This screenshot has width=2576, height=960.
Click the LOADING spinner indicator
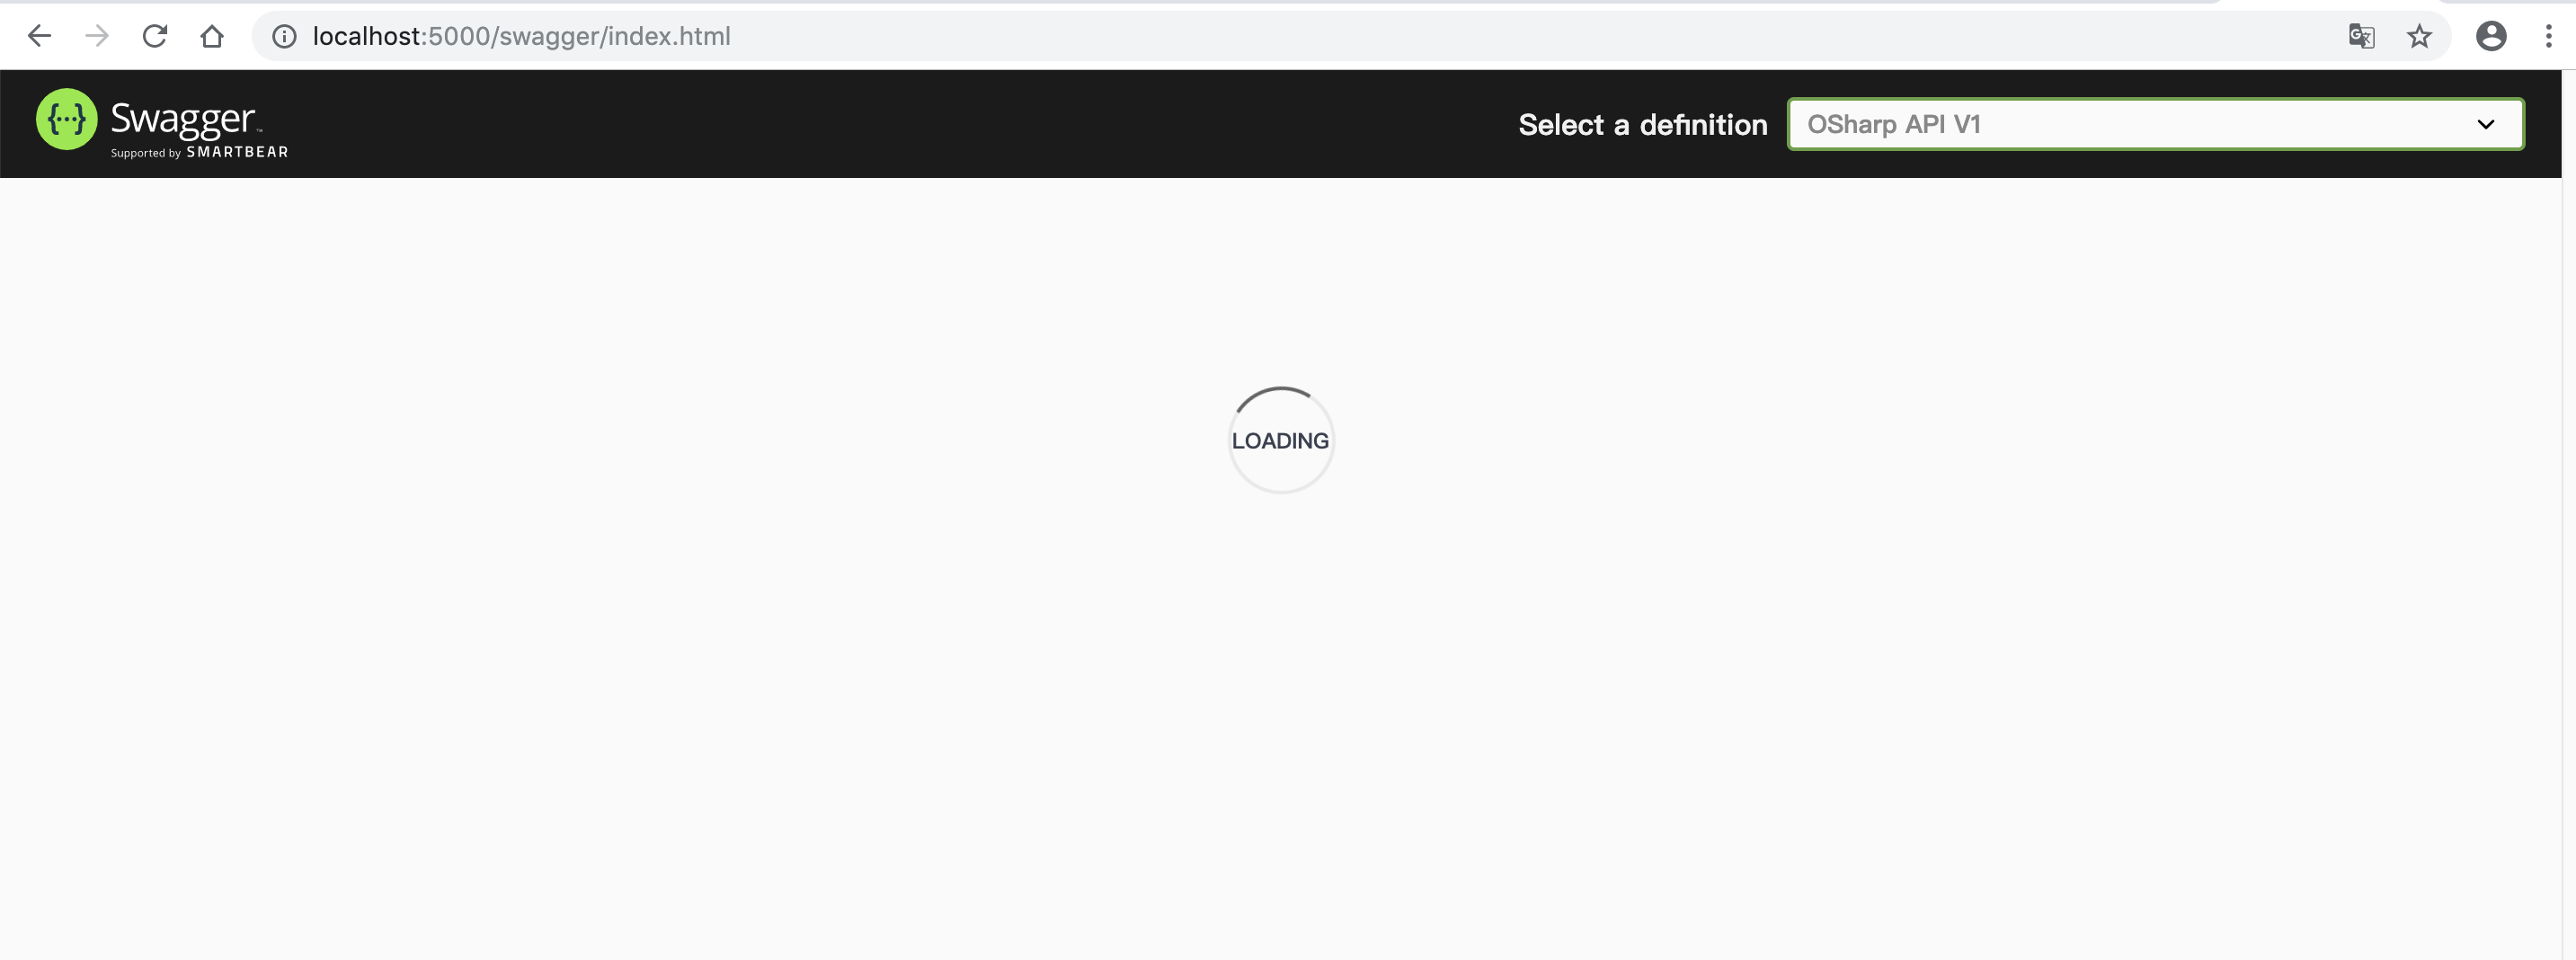point(1281,440)
